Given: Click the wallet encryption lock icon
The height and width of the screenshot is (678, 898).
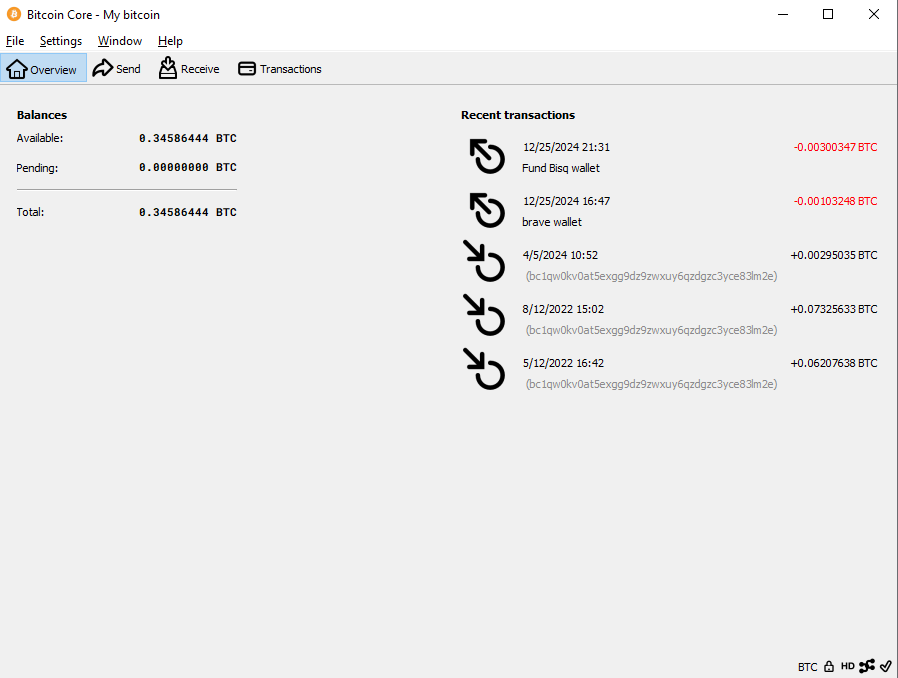Looking at the screenshot, I should coord(829,666).
